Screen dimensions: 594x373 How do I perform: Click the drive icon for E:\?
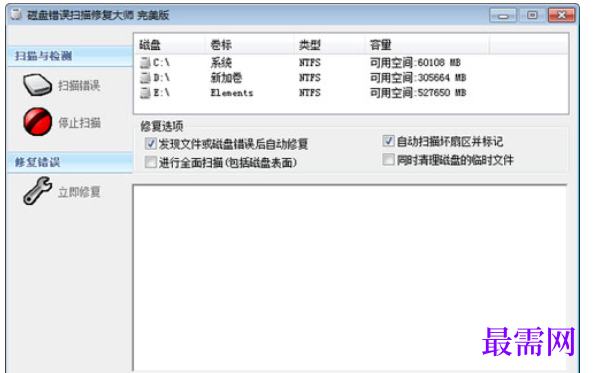pyautogui.click(x=145, y=93)
